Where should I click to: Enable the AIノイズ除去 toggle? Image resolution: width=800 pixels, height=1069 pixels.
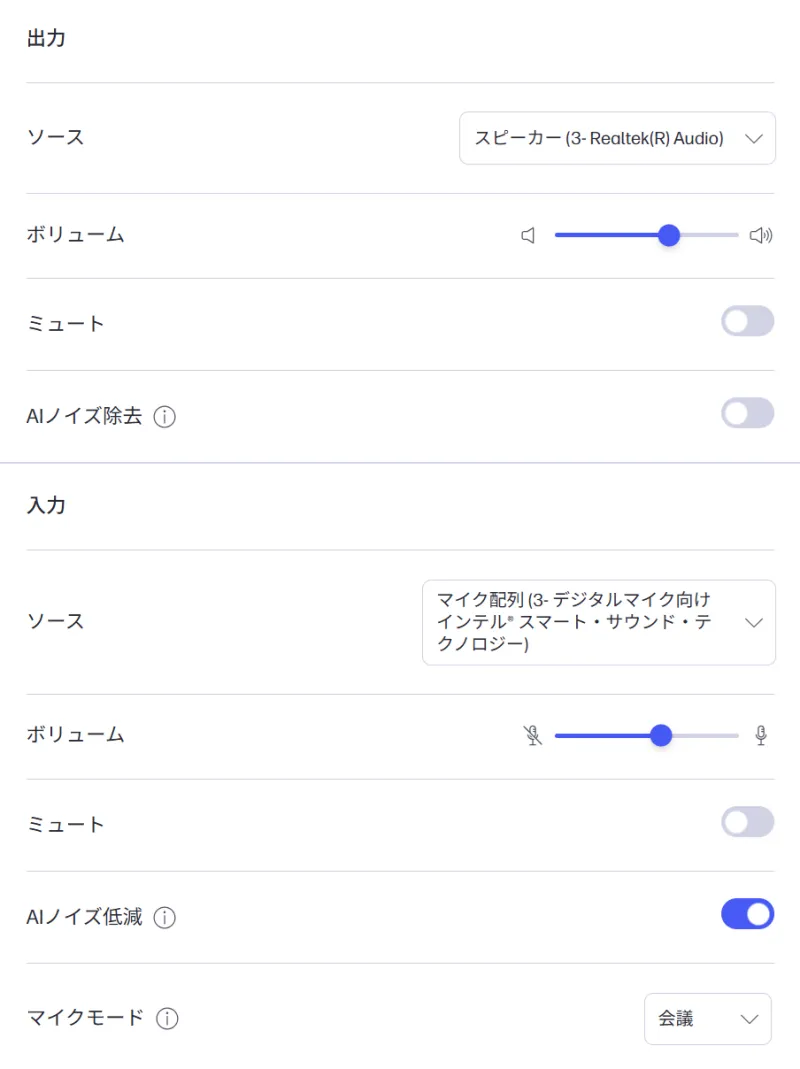pyautogui.click(x=747, y=413)
